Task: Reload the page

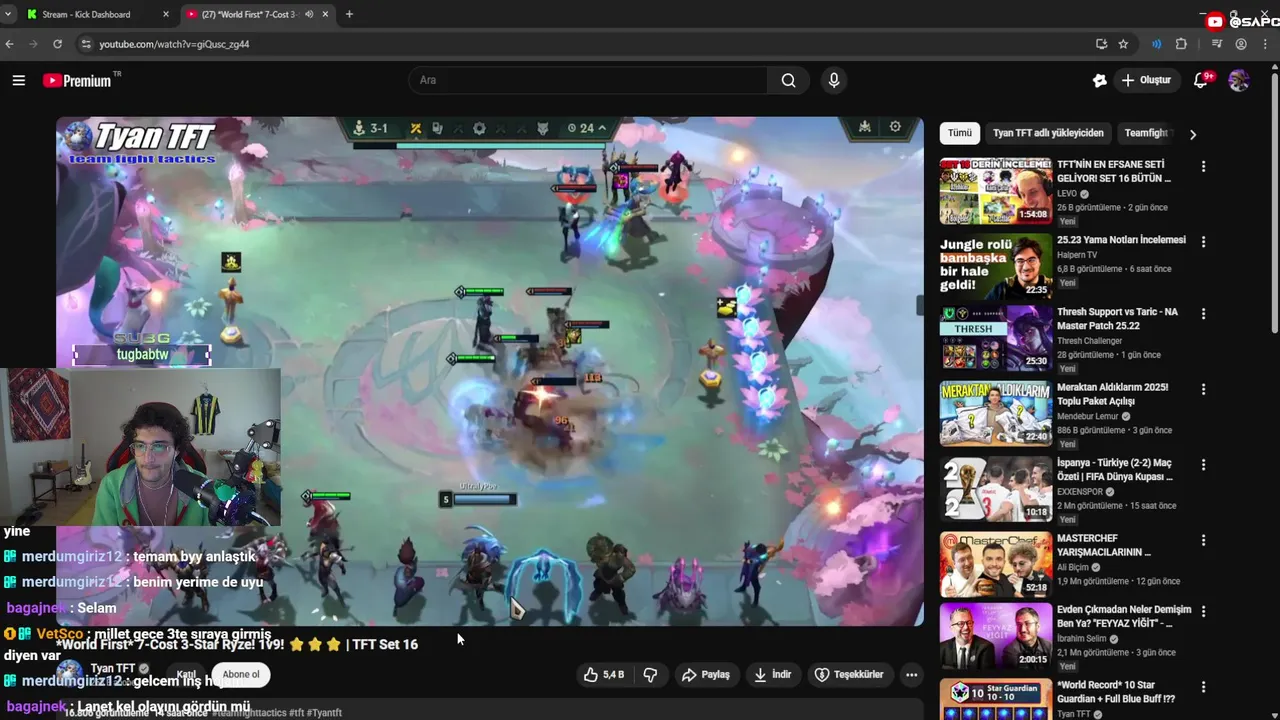Action: point(57,44)
